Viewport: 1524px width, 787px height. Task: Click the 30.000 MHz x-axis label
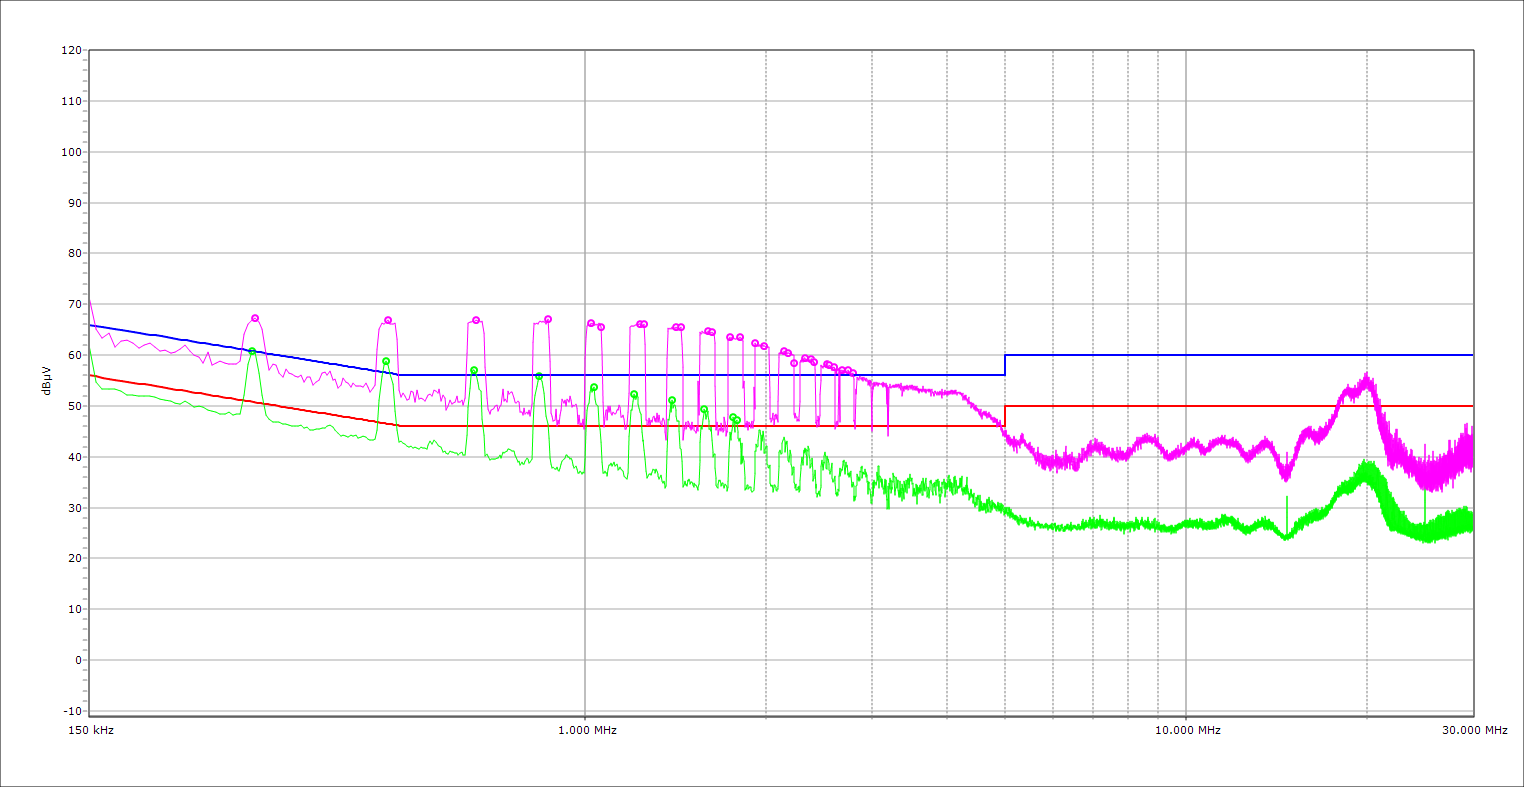[1474, 730]
